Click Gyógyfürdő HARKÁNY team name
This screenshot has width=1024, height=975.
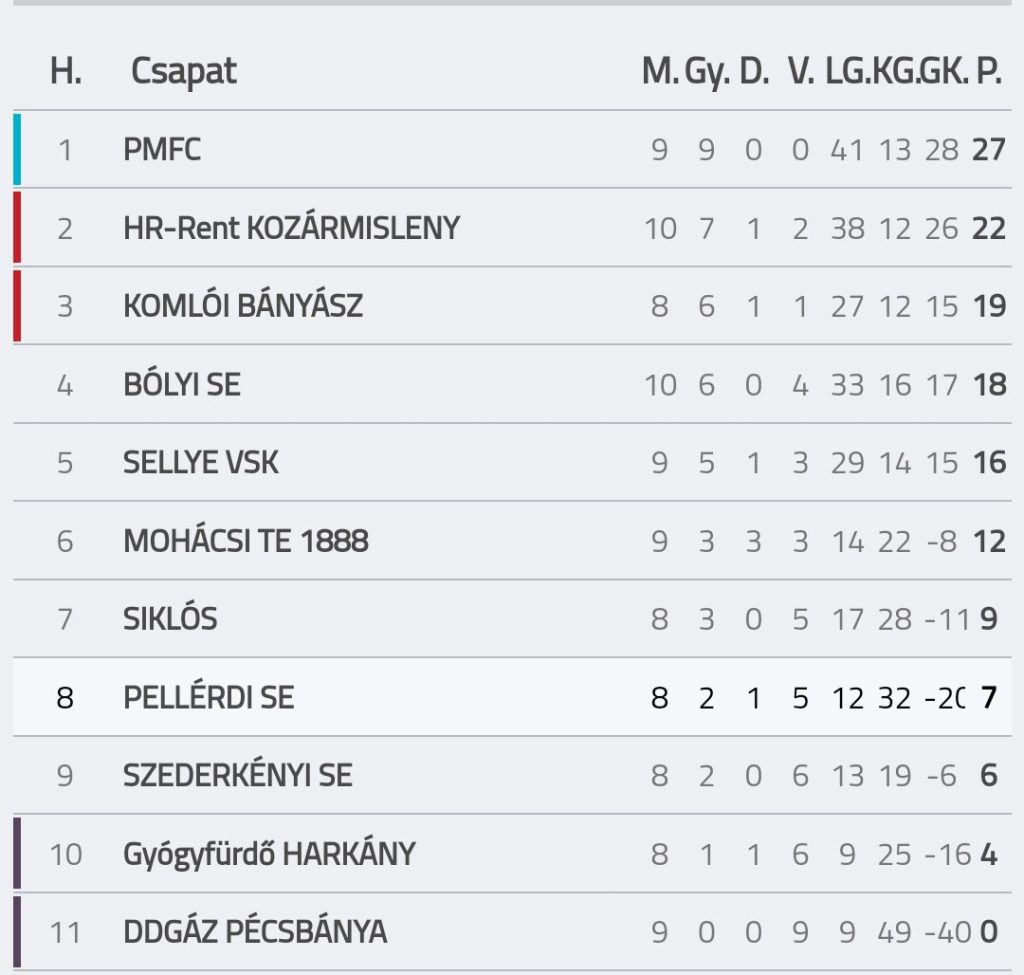[x=269, y=854]
